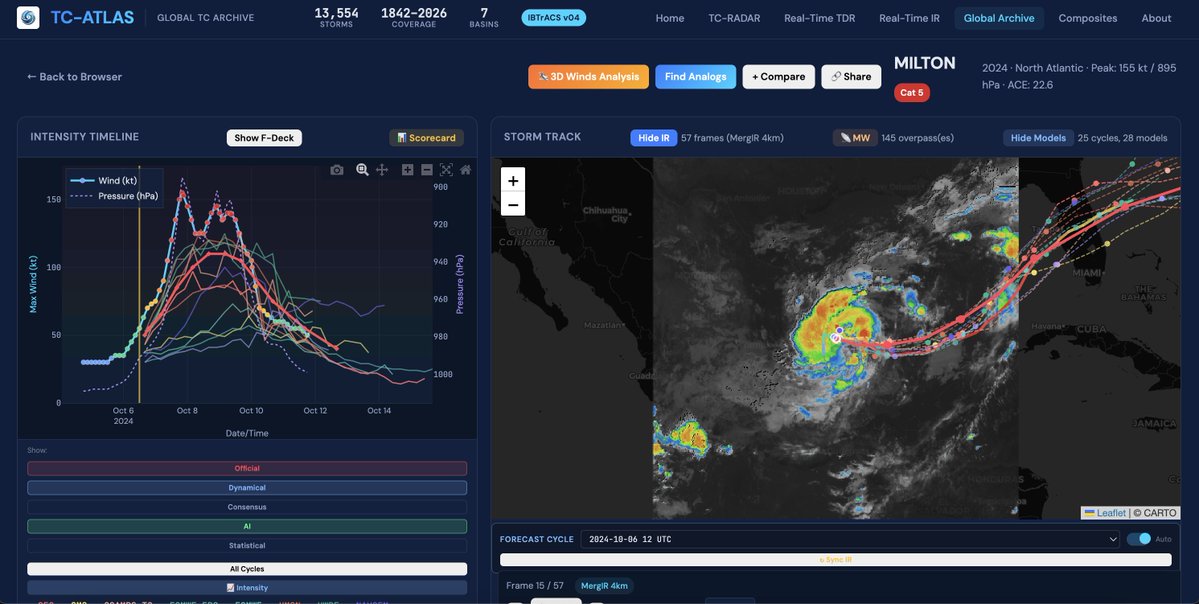1199x604 pixels.
Task: Click the TC-ATLAS hurricane logo icon
Action: click(28, 18)
